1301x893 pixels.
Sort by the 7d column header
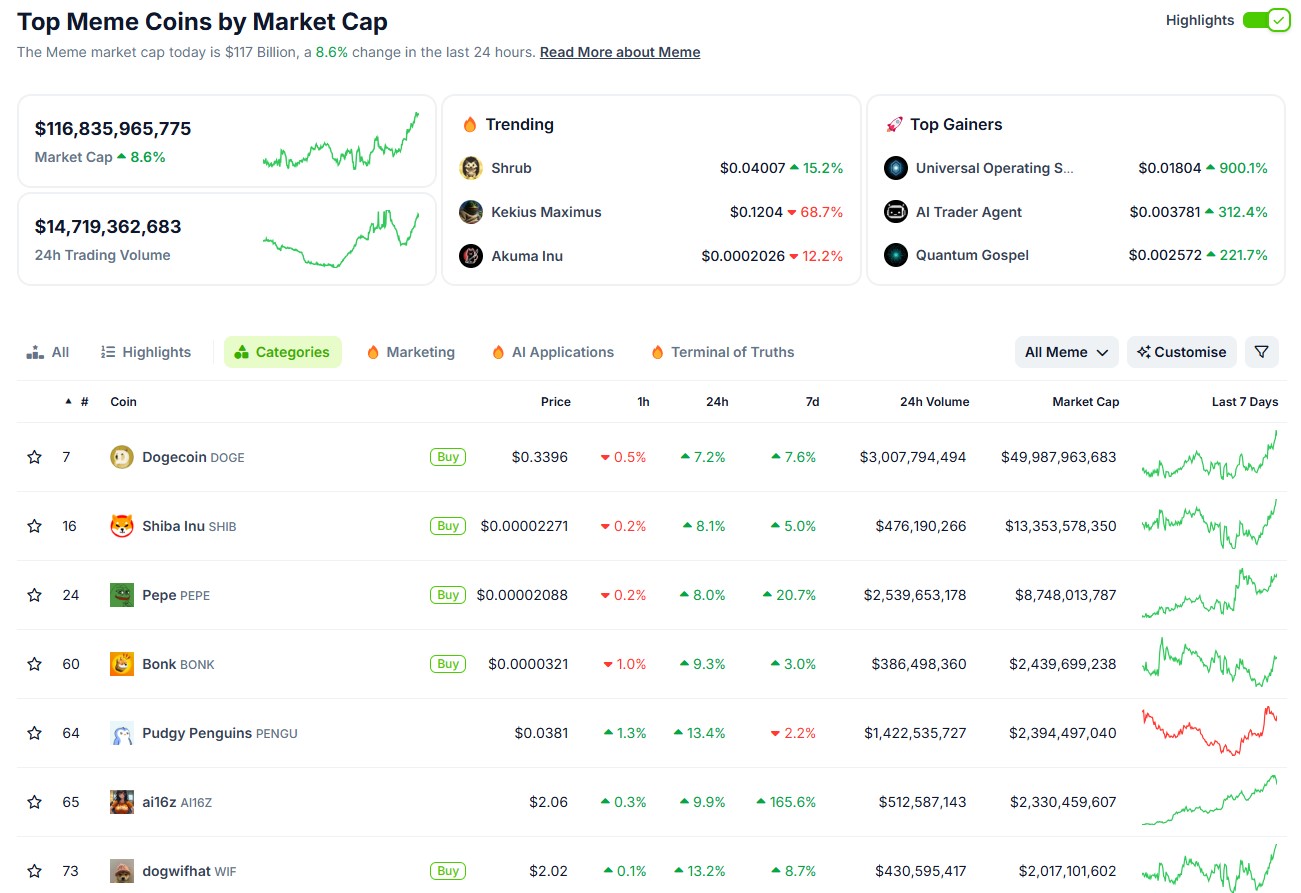[812, 402]
